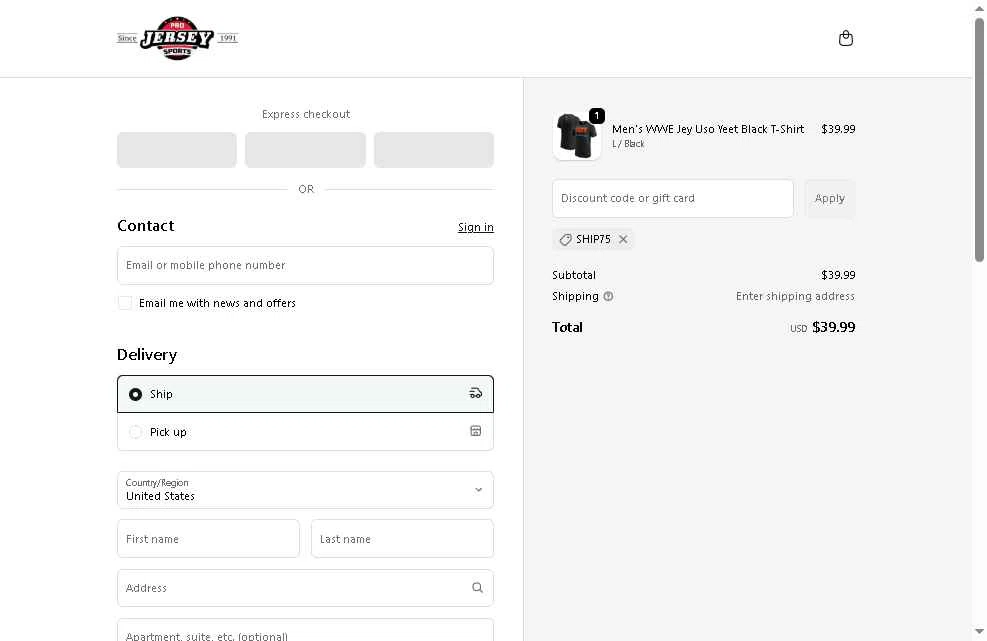Click the Apply discount button
The width and height of the screenshot is (987, 641).
point(829,198)
